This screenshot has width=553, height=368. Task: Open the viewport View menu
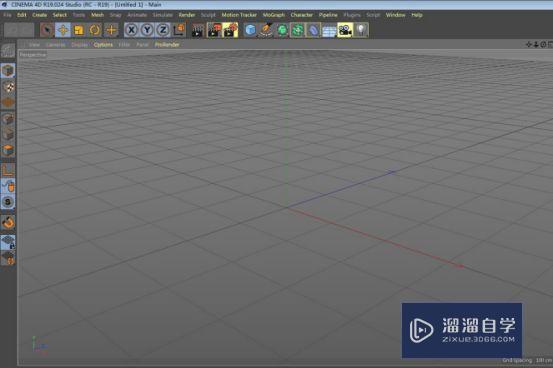coord(34,45)
